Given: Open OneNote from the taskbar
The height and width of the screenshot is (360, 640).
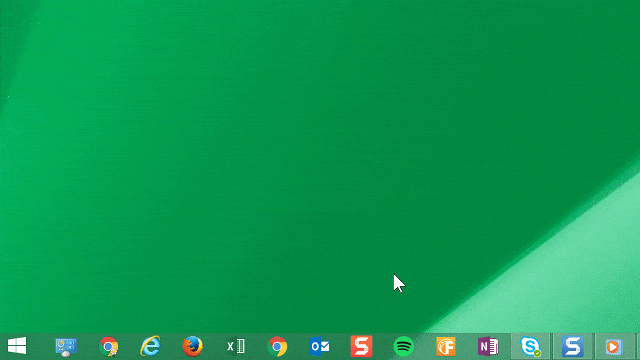Looking at the screenshot, I should coord(488,347).
